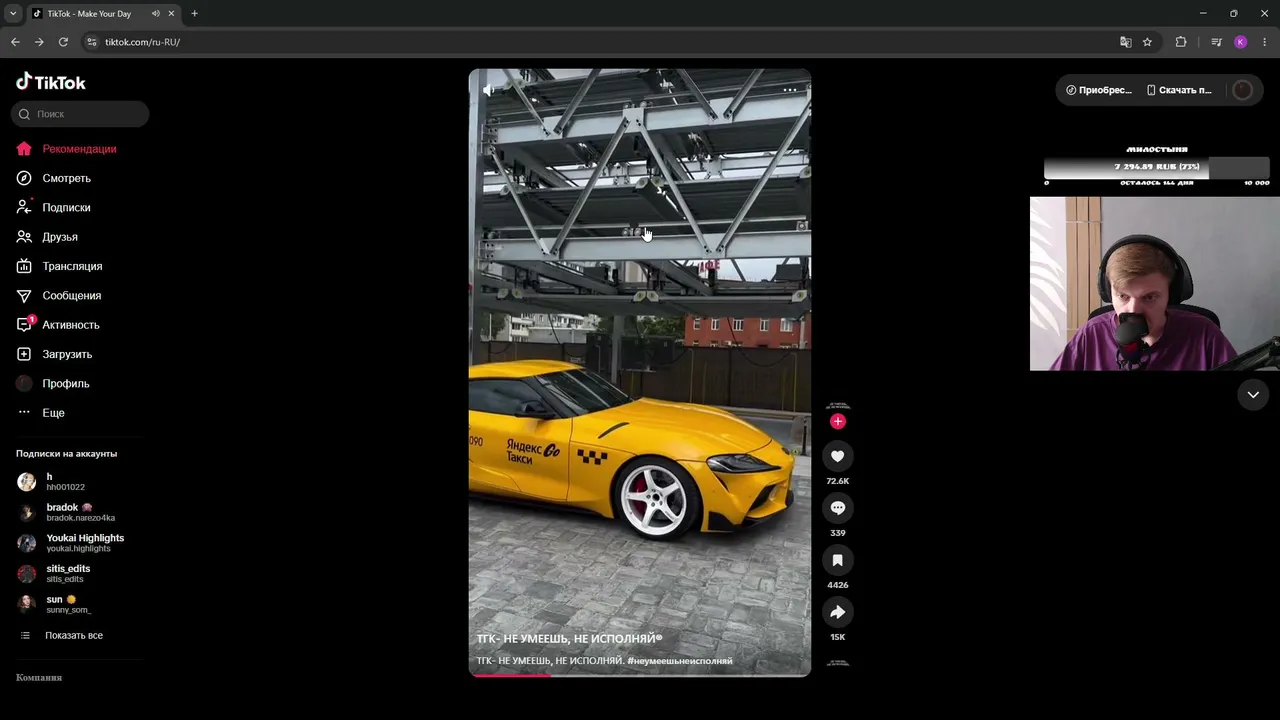This screenshot has height=720, width=1280.
Task: Close the TikTok browser tab
Action: pyautogui.click(x=172, y=14)
